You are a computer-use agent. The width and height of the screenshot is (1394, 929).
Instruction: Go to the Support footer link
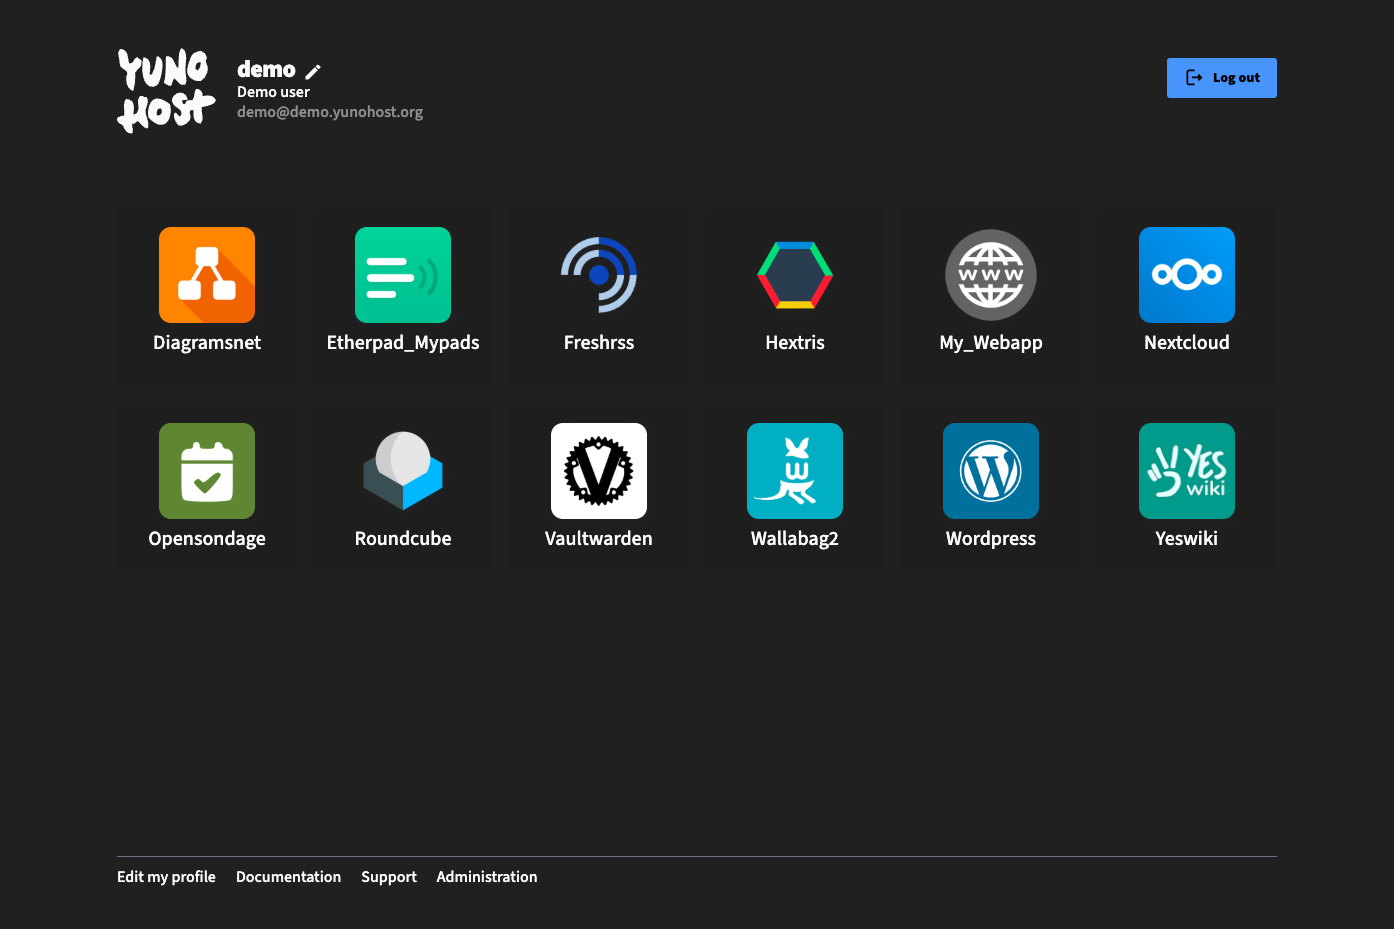click(389, 877)
